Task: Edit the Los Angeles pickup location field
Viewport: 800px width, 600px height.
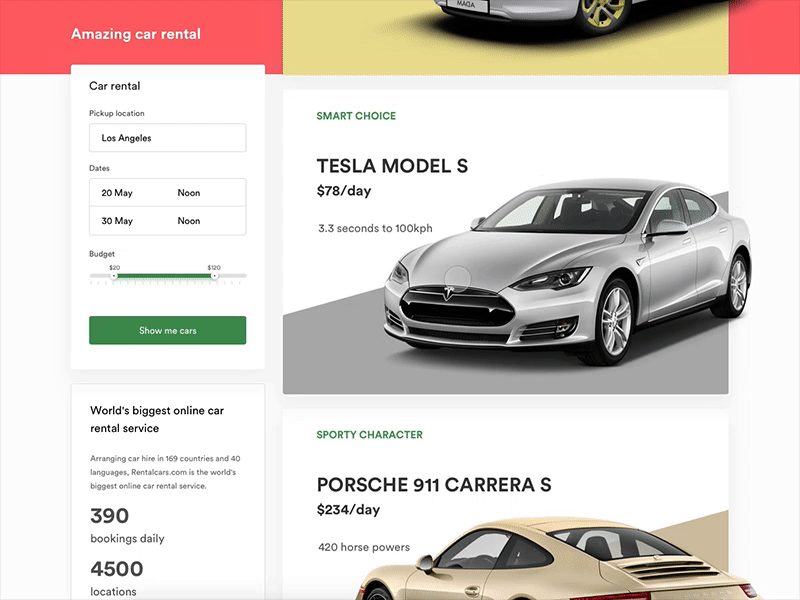Action: pos(167,138)
